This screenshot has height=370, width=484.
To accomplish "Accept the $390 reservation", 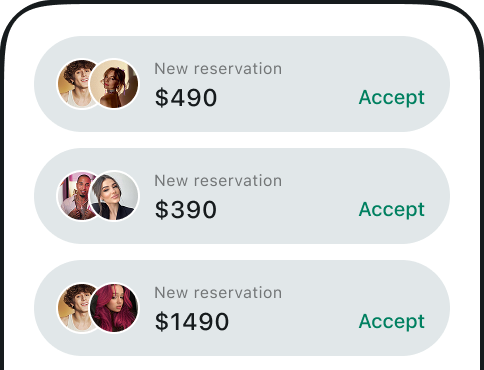I will click(391, 209).
